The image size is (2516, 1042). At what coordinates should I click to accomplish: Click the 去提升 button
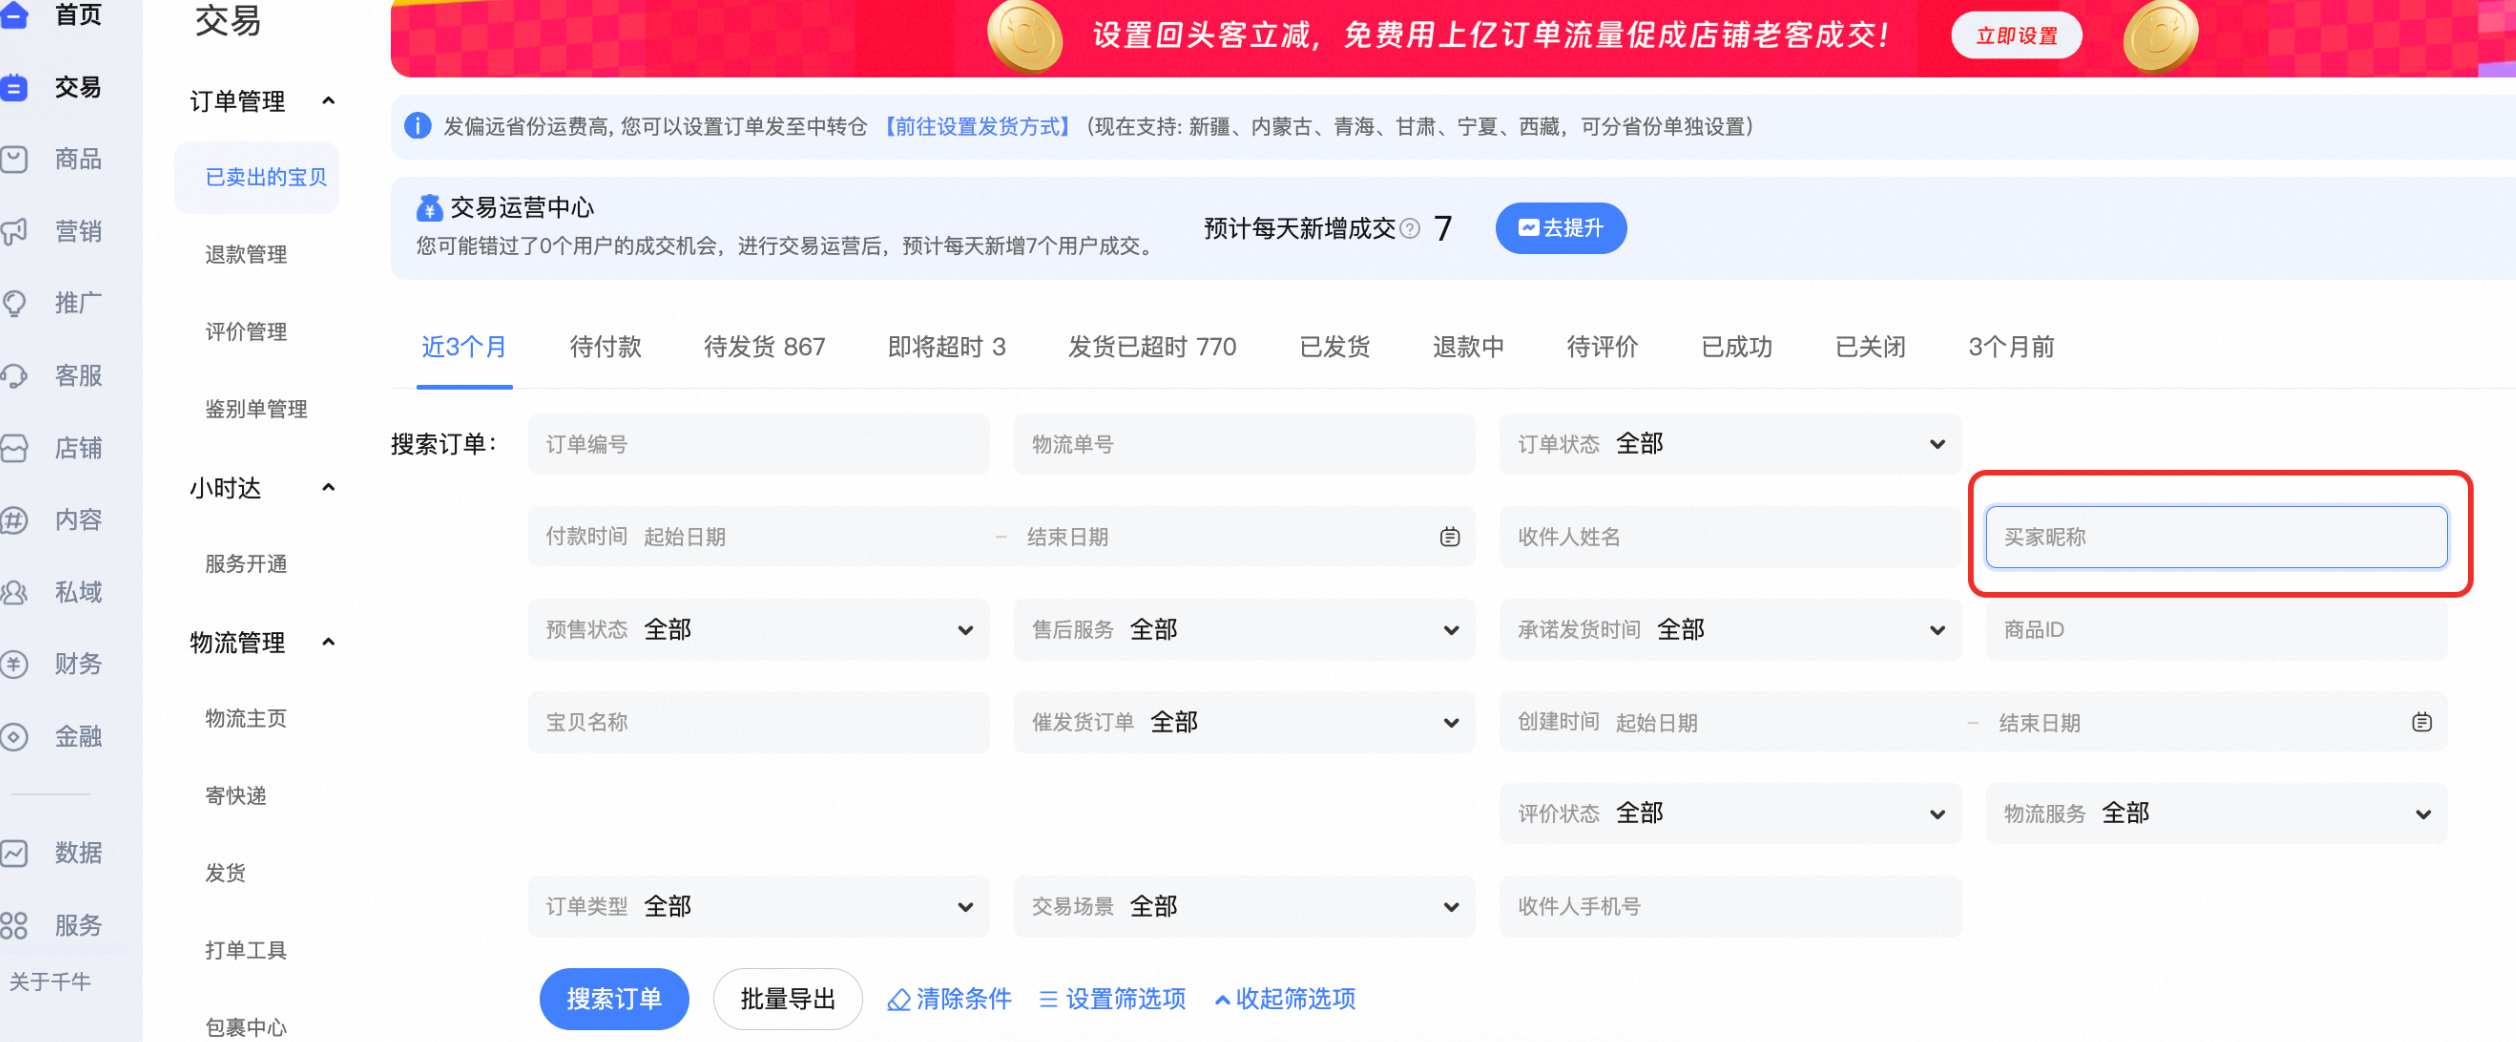pyautogui.click(x=1561, y=228)
